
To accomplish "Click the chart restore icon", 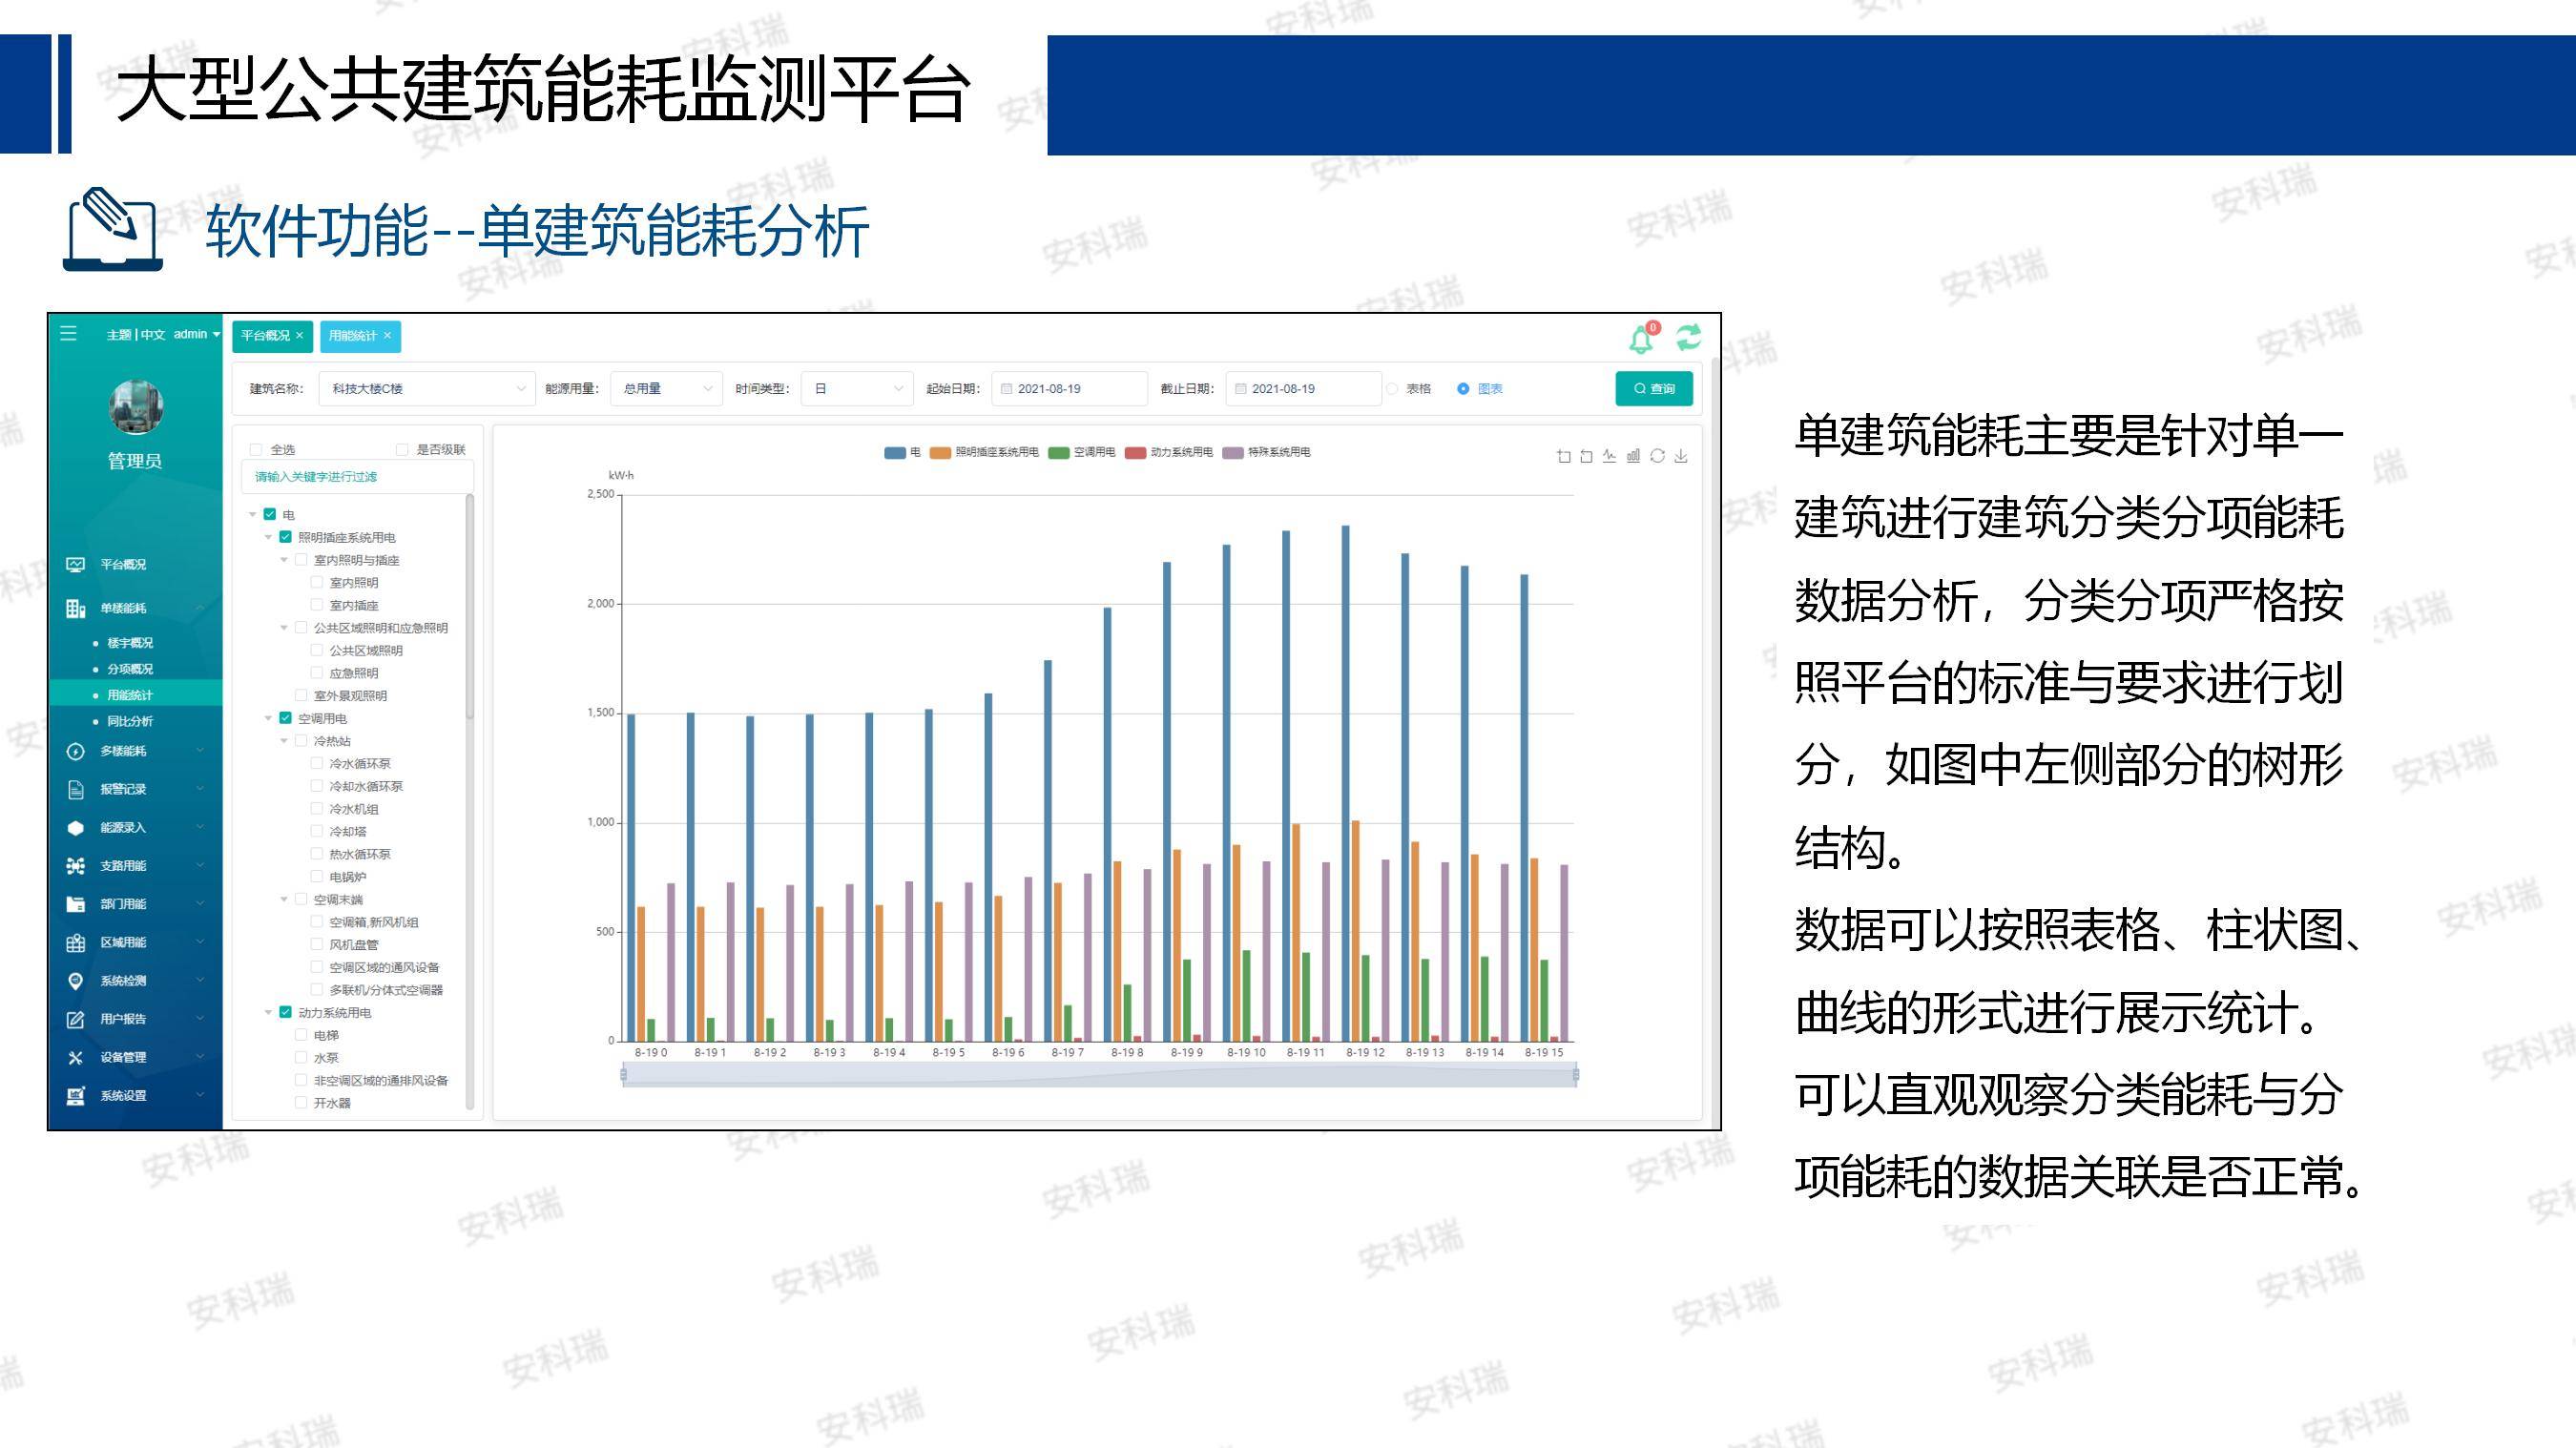I will click(1657, 456).
